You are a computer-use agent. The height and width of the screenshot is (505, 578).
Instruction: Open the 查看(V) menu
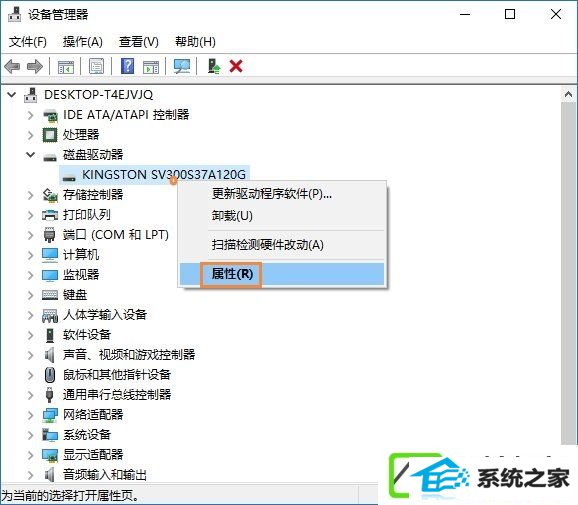[139, 42]
